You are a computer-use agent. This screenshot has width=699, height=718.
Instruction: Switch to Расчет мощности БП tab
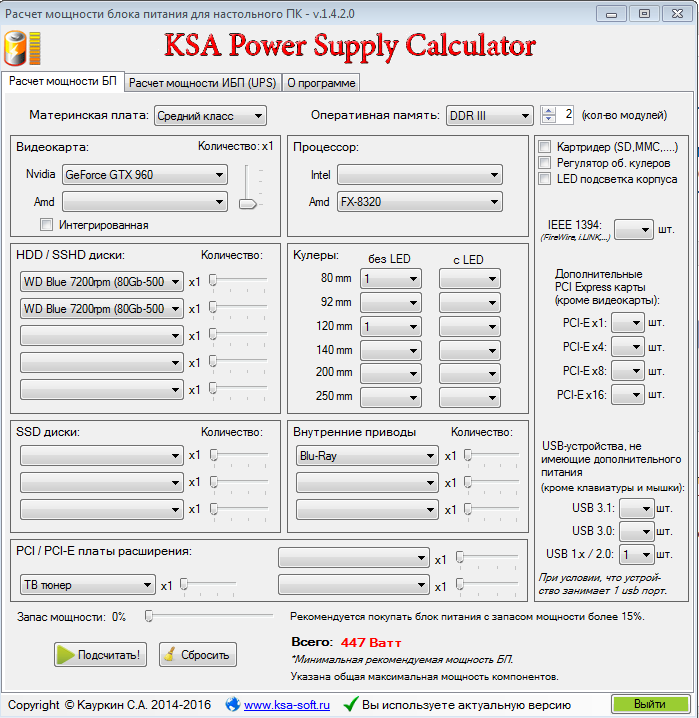[63, 82]
